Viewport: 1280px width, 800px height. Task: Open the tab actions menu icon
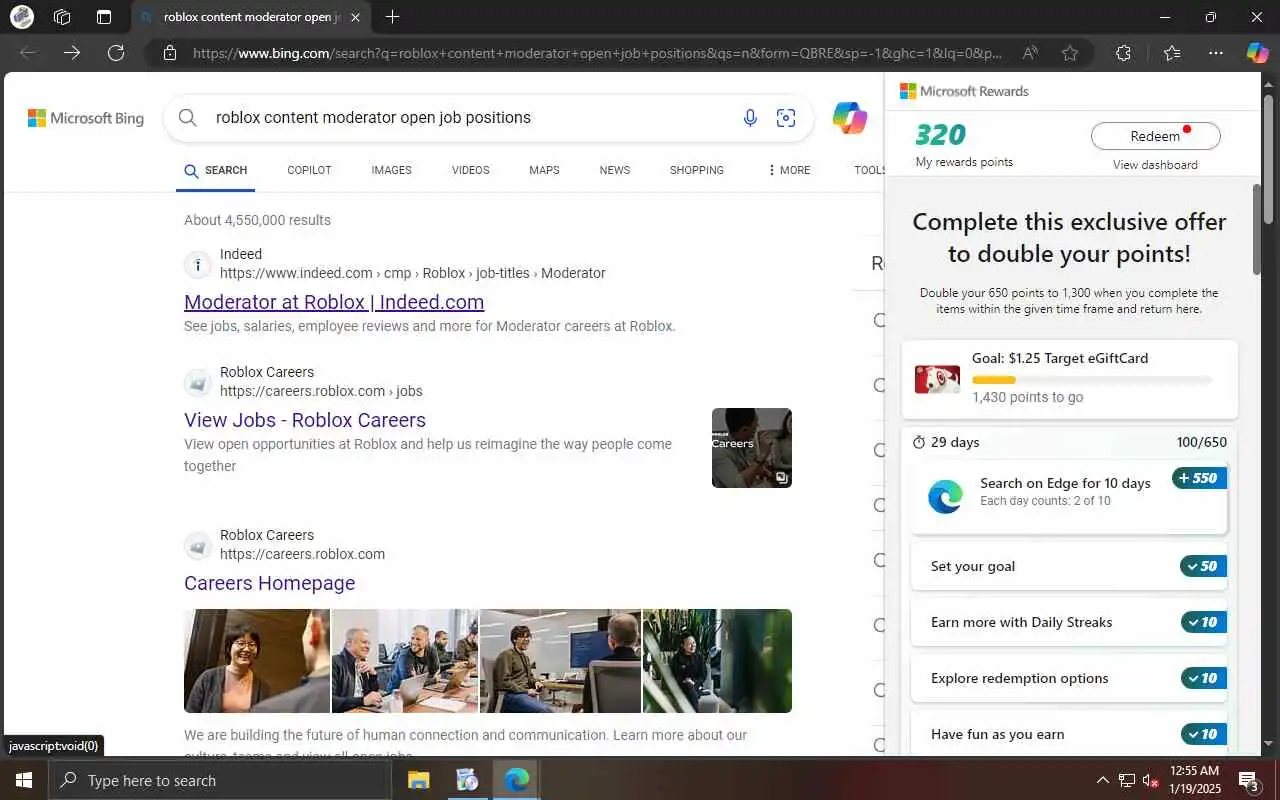click(x=104, y=17)
